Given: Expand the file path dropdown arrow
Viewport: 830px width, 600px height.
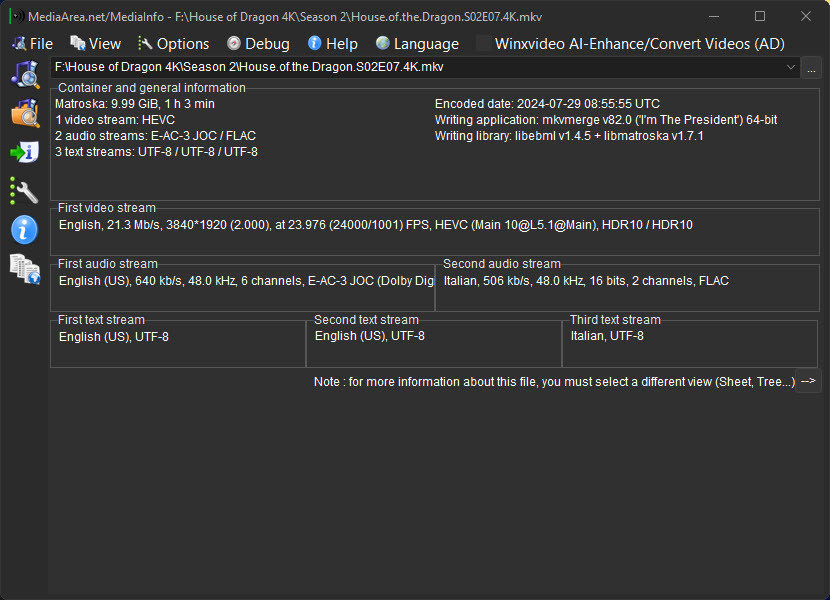Looking at the screenshot, I should 790,67.
